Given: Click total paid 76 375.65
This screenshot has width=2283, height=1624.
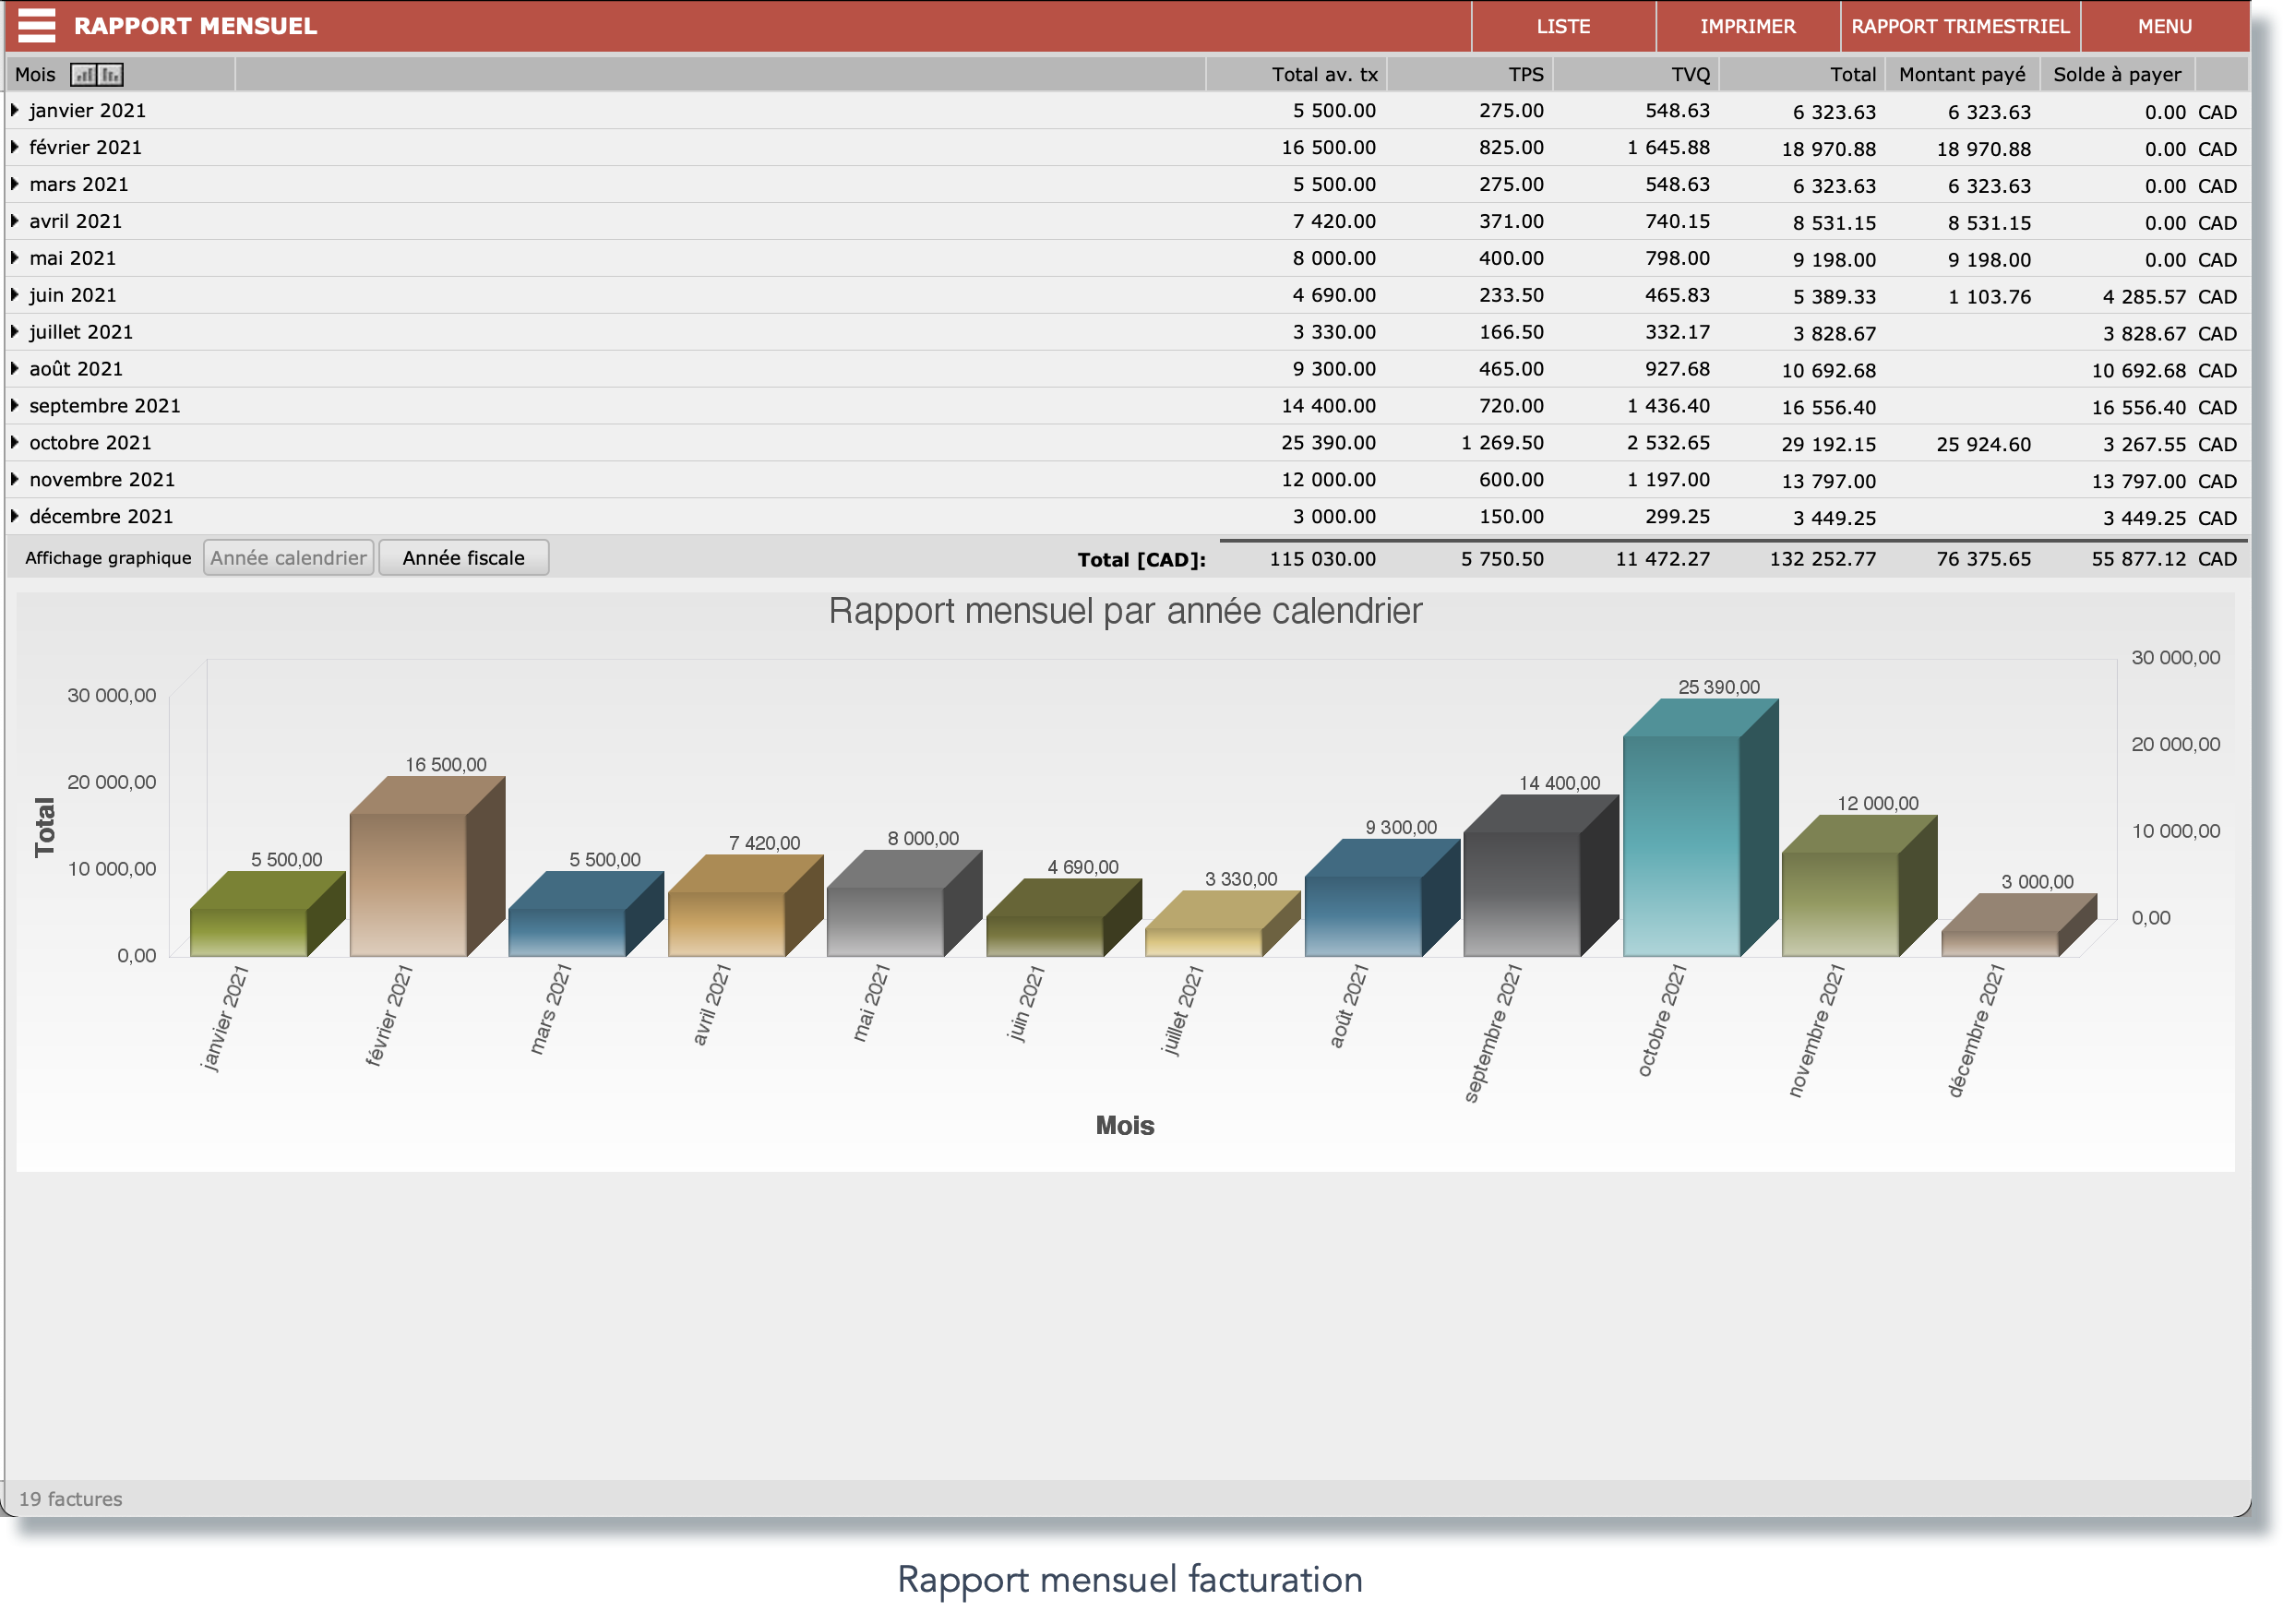Looking at the screenshot, I should coord(1983,559).
